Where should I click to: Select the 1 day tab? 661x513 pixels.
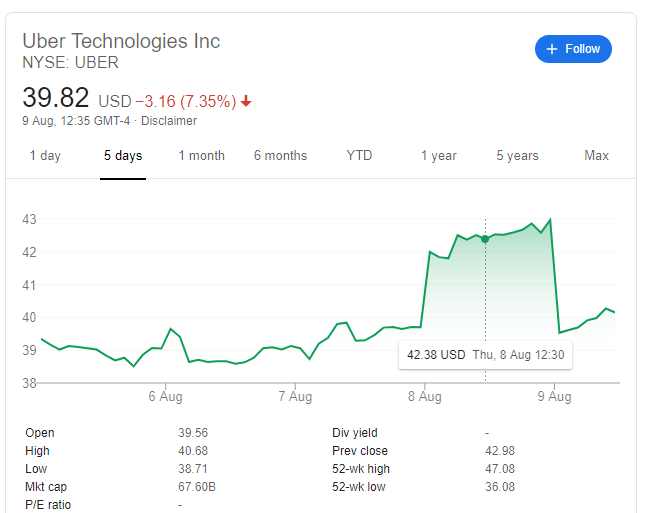[45, 156]
